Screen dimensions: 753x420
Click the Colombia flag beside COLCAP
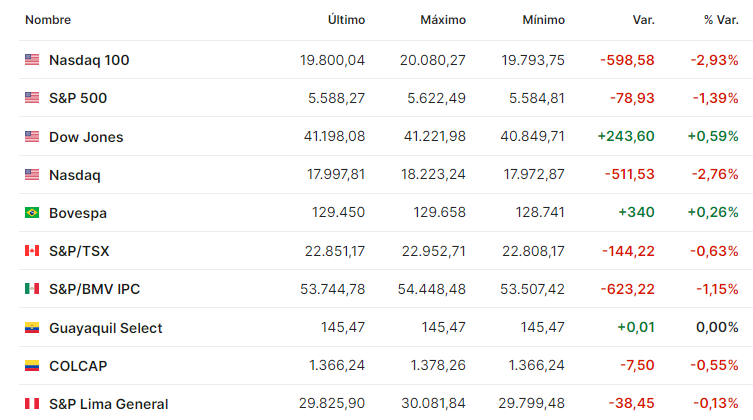[x=32, y=366]
